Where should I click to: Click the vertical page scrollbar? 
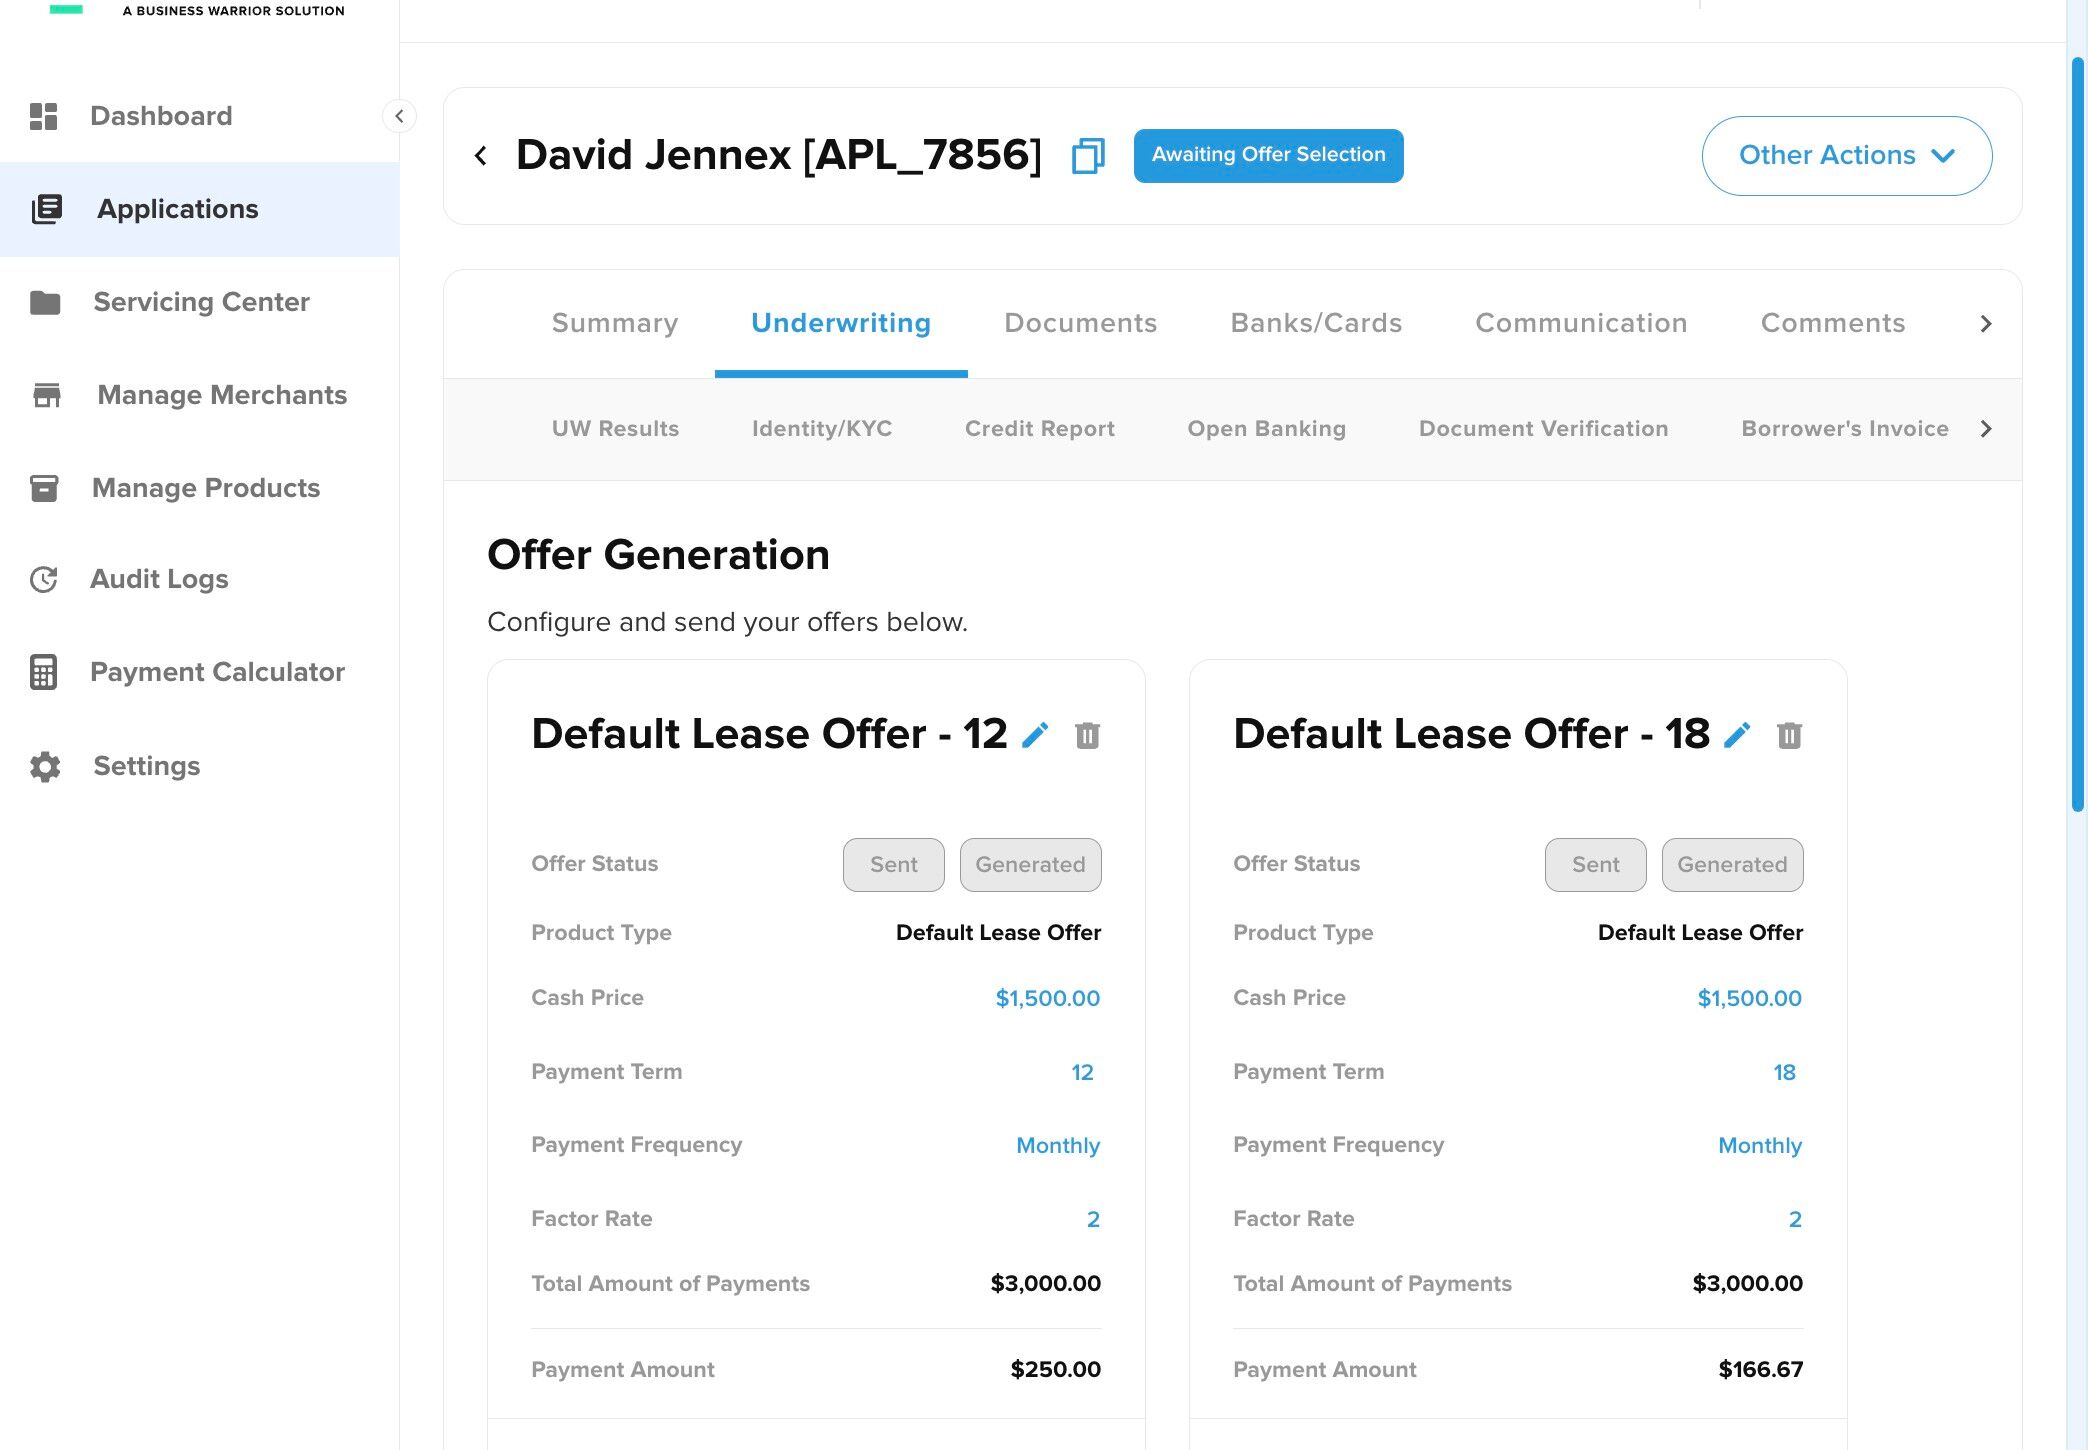click(2077, 434)
